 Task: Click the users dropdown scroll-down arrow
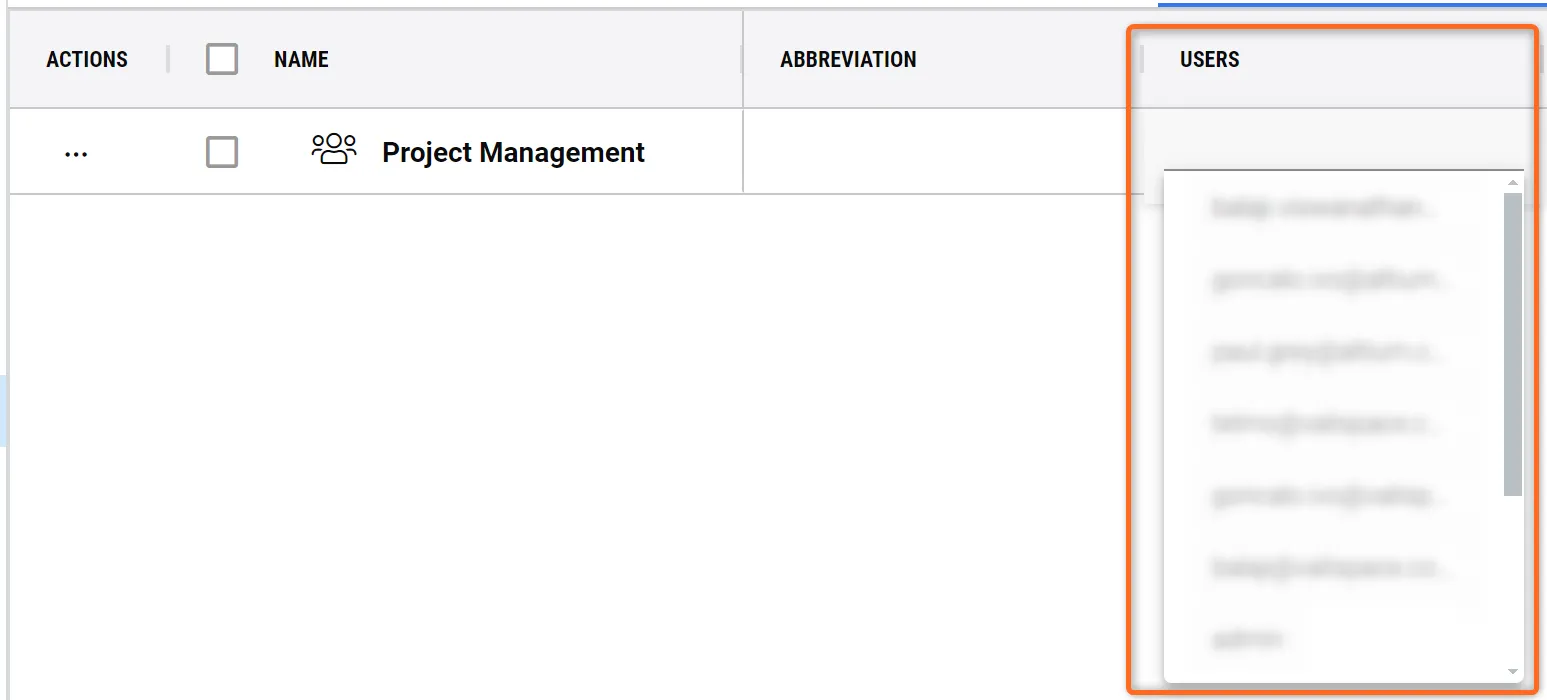pyautogui.click(x=1513, y=672)
